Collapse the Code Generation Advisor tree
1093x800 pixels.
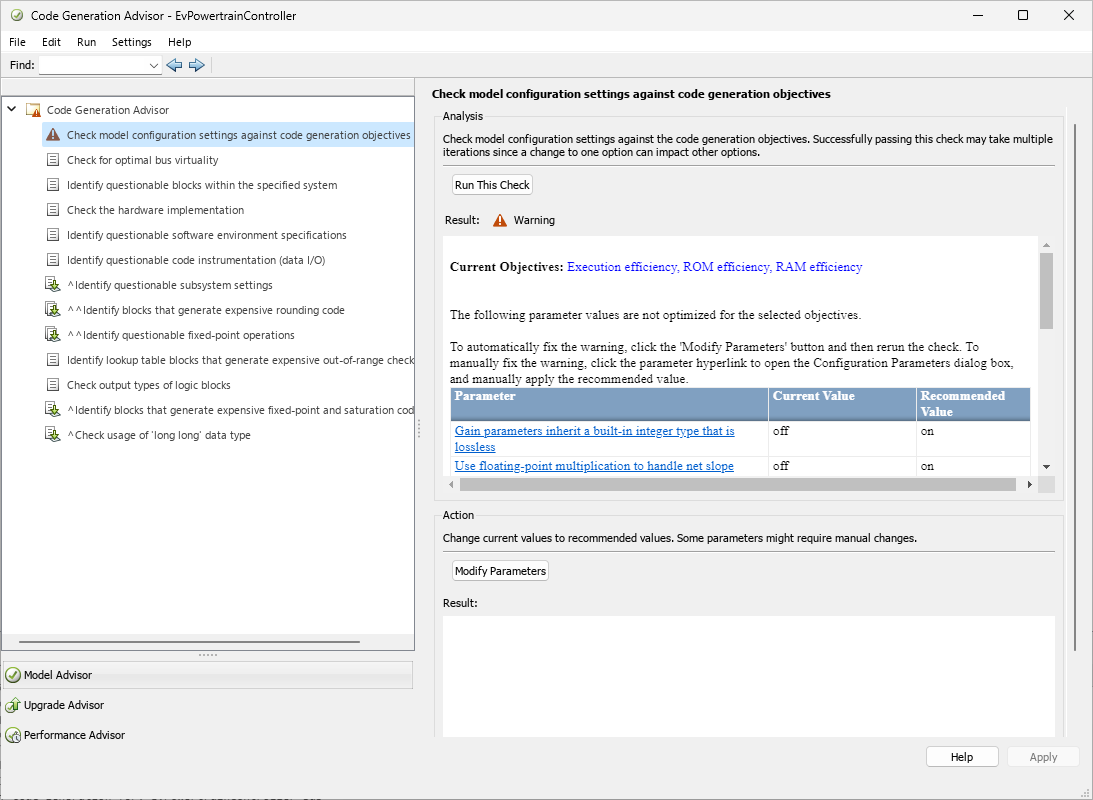pyautogui.click(x=11, y=110)
